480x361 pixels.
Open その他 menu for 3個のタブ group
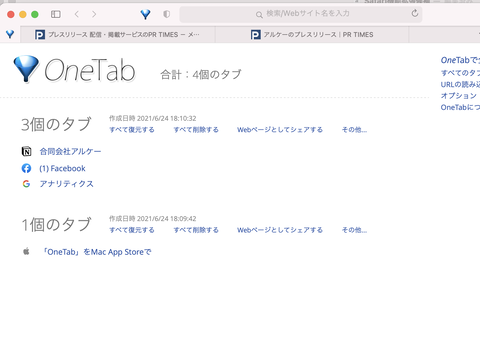[354, 130]
